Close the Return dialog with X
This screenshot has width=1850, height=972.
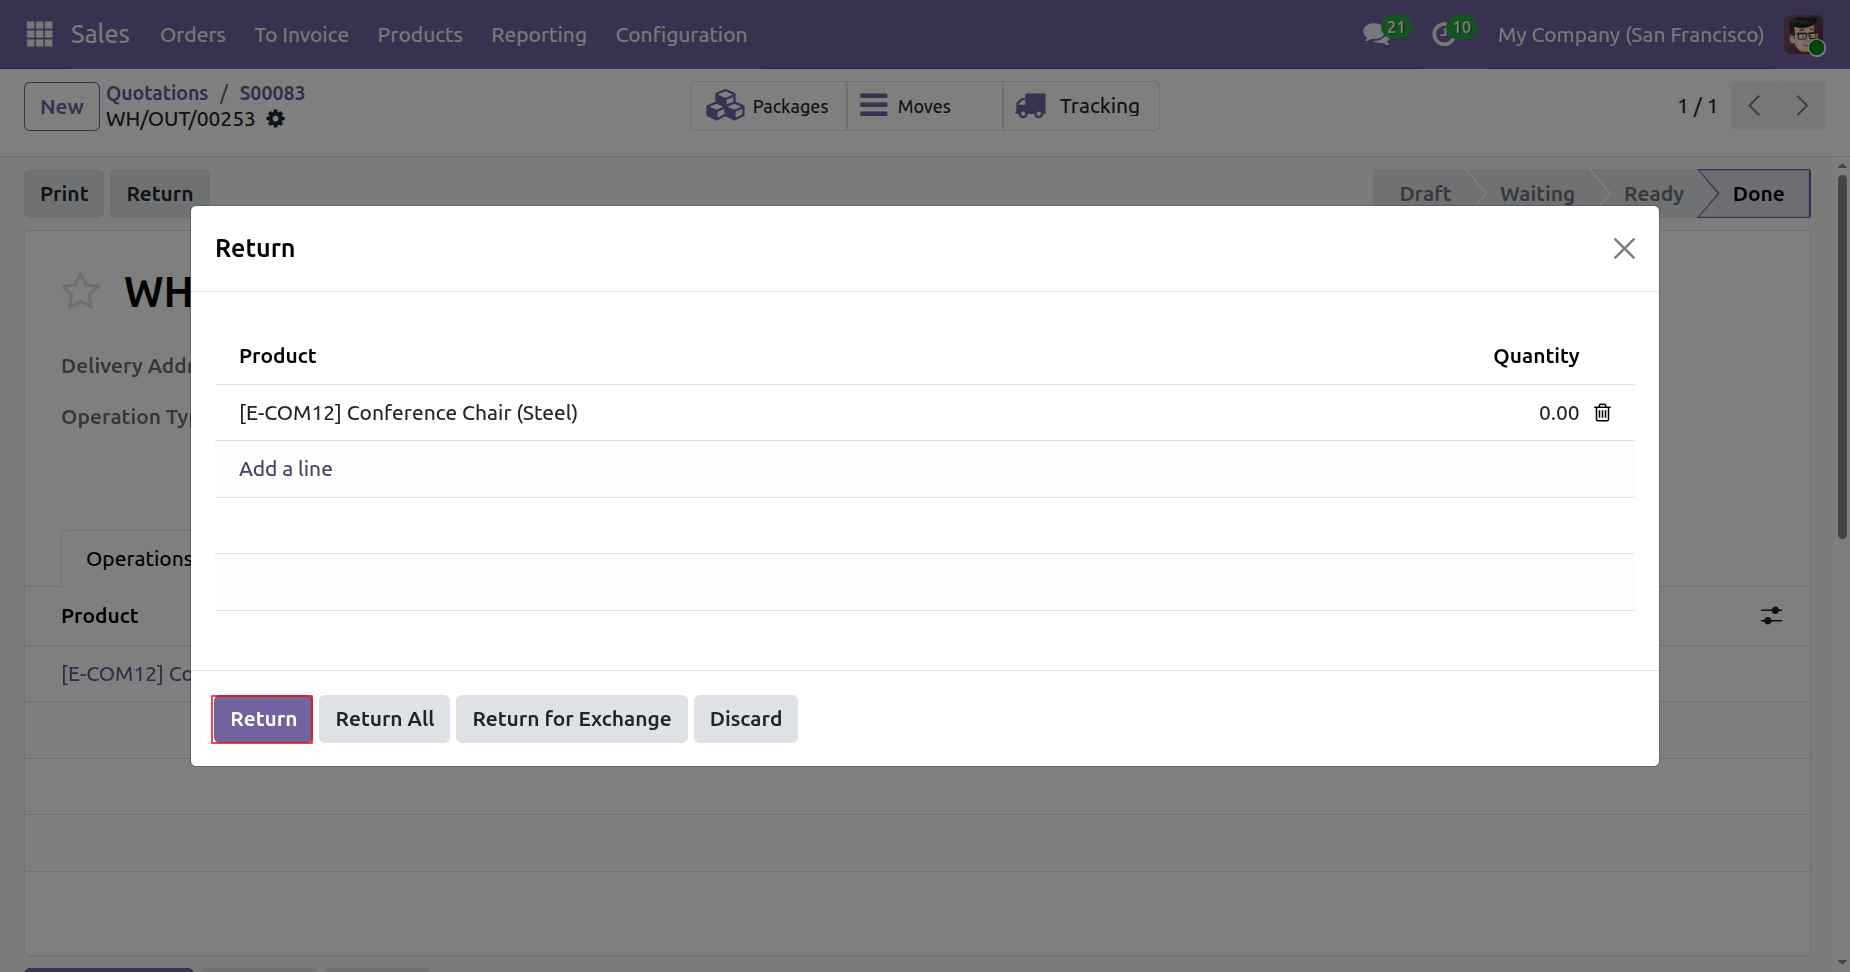[1624, 248]
